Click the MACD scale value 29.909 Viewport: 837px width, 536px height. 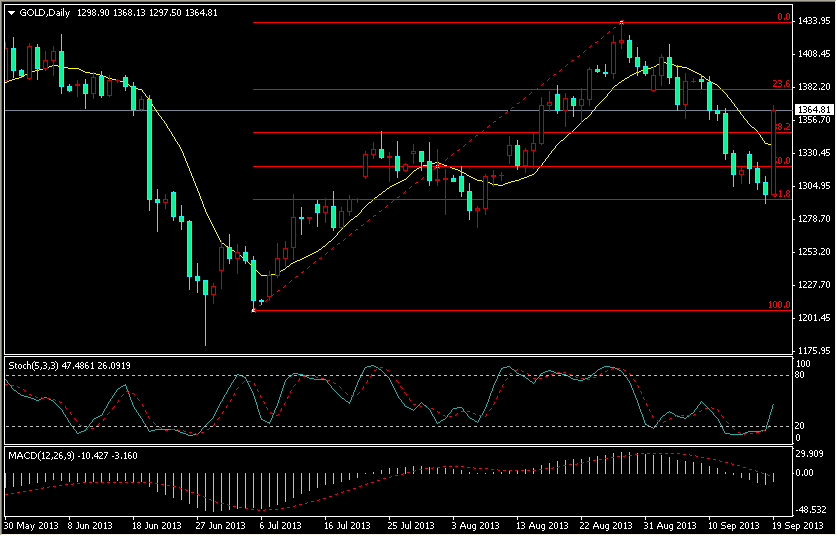(x=812, y=454)
